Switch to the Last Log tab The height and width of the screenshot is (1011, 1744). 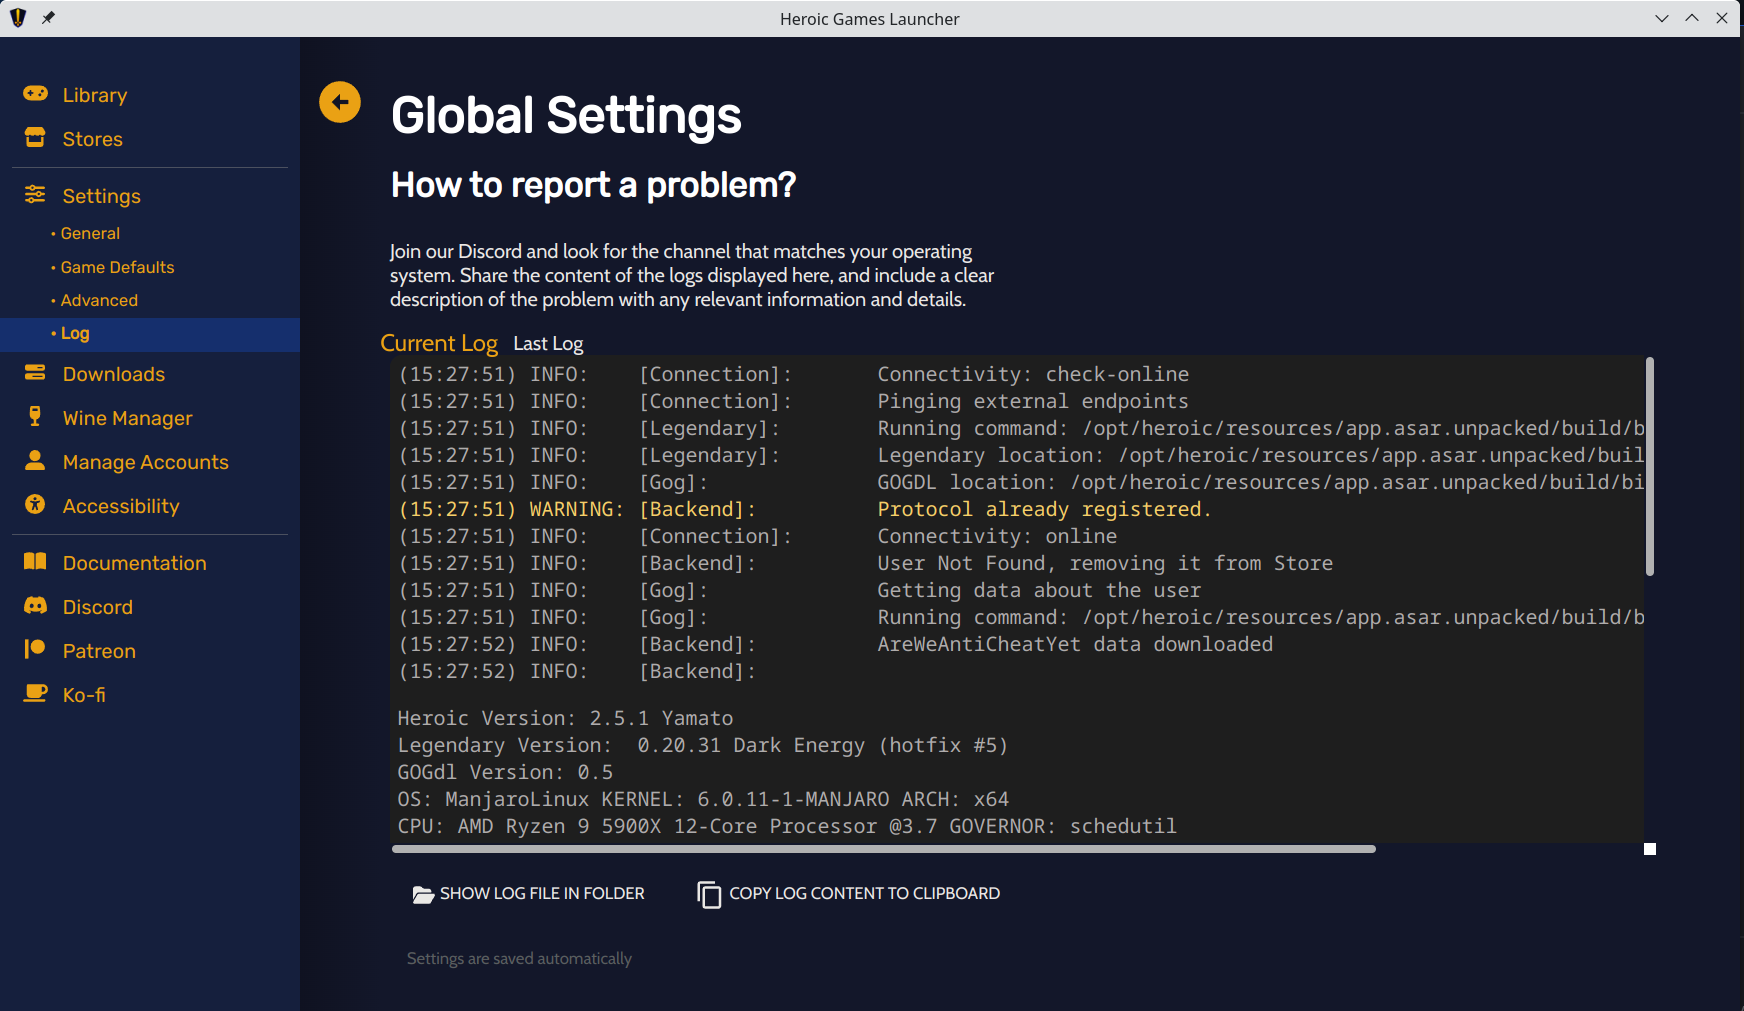[548, 344]
